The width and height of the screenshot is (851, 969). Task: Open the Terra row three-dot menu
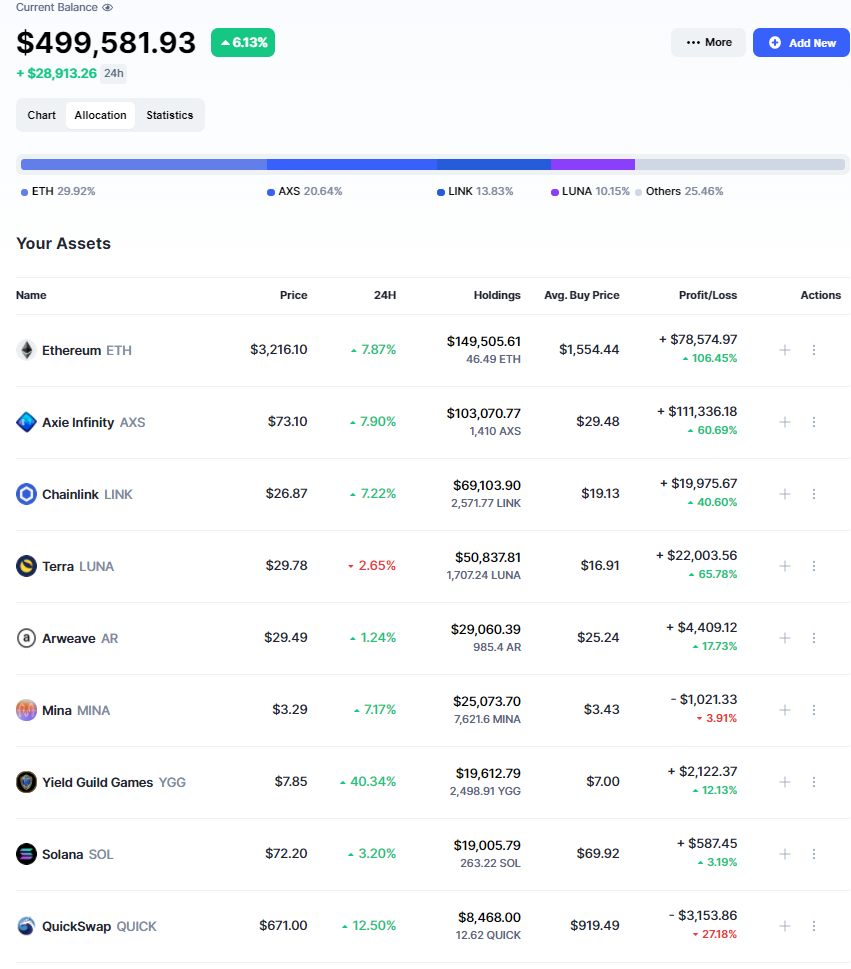[813, 565]
